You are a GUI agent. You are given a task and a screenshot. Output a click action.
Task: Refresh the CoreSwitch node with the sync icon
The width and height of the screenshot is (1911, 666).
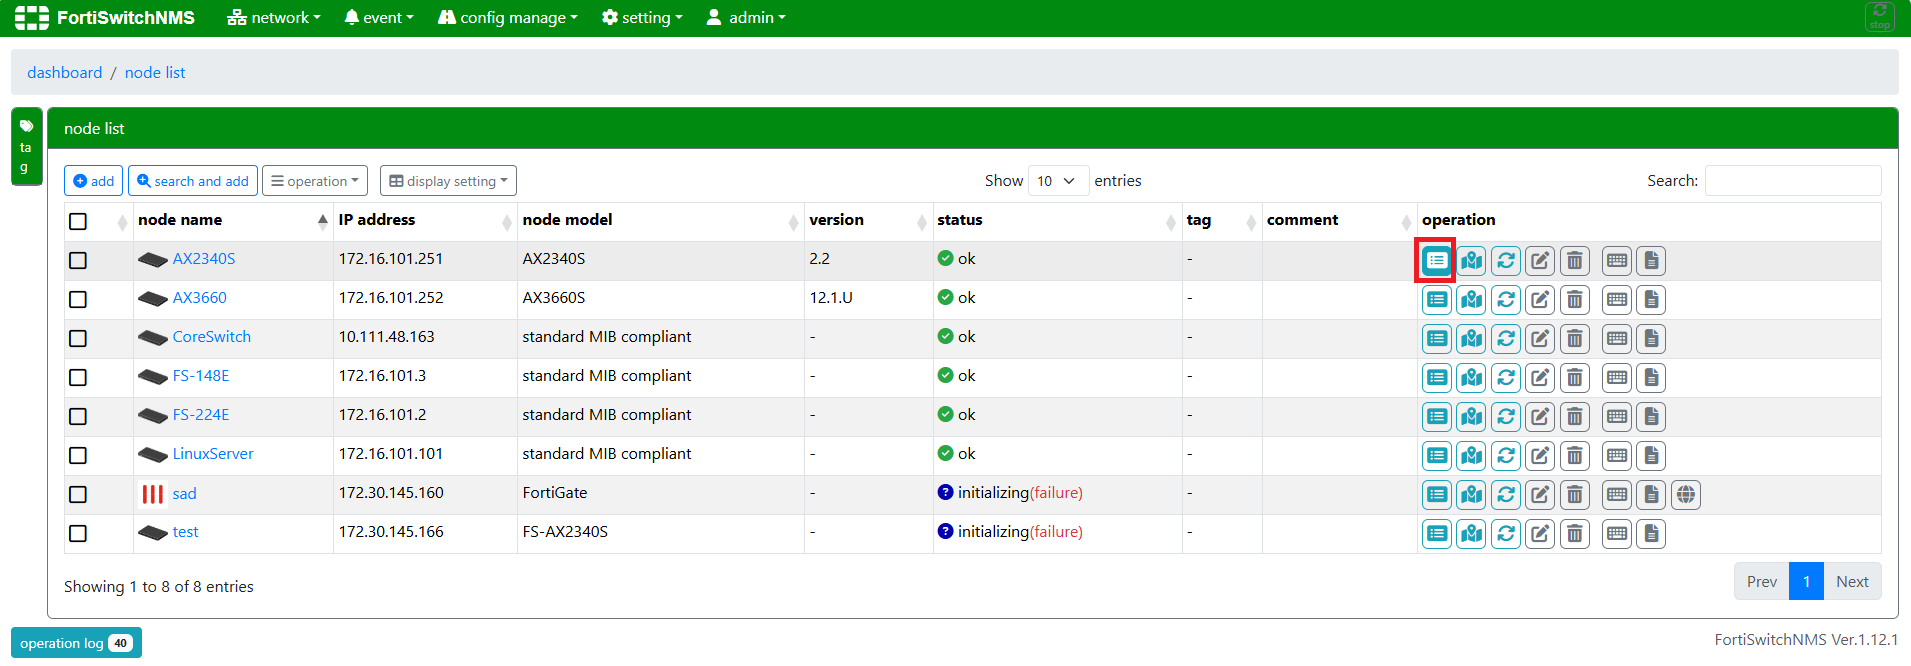click(1506, 339)
